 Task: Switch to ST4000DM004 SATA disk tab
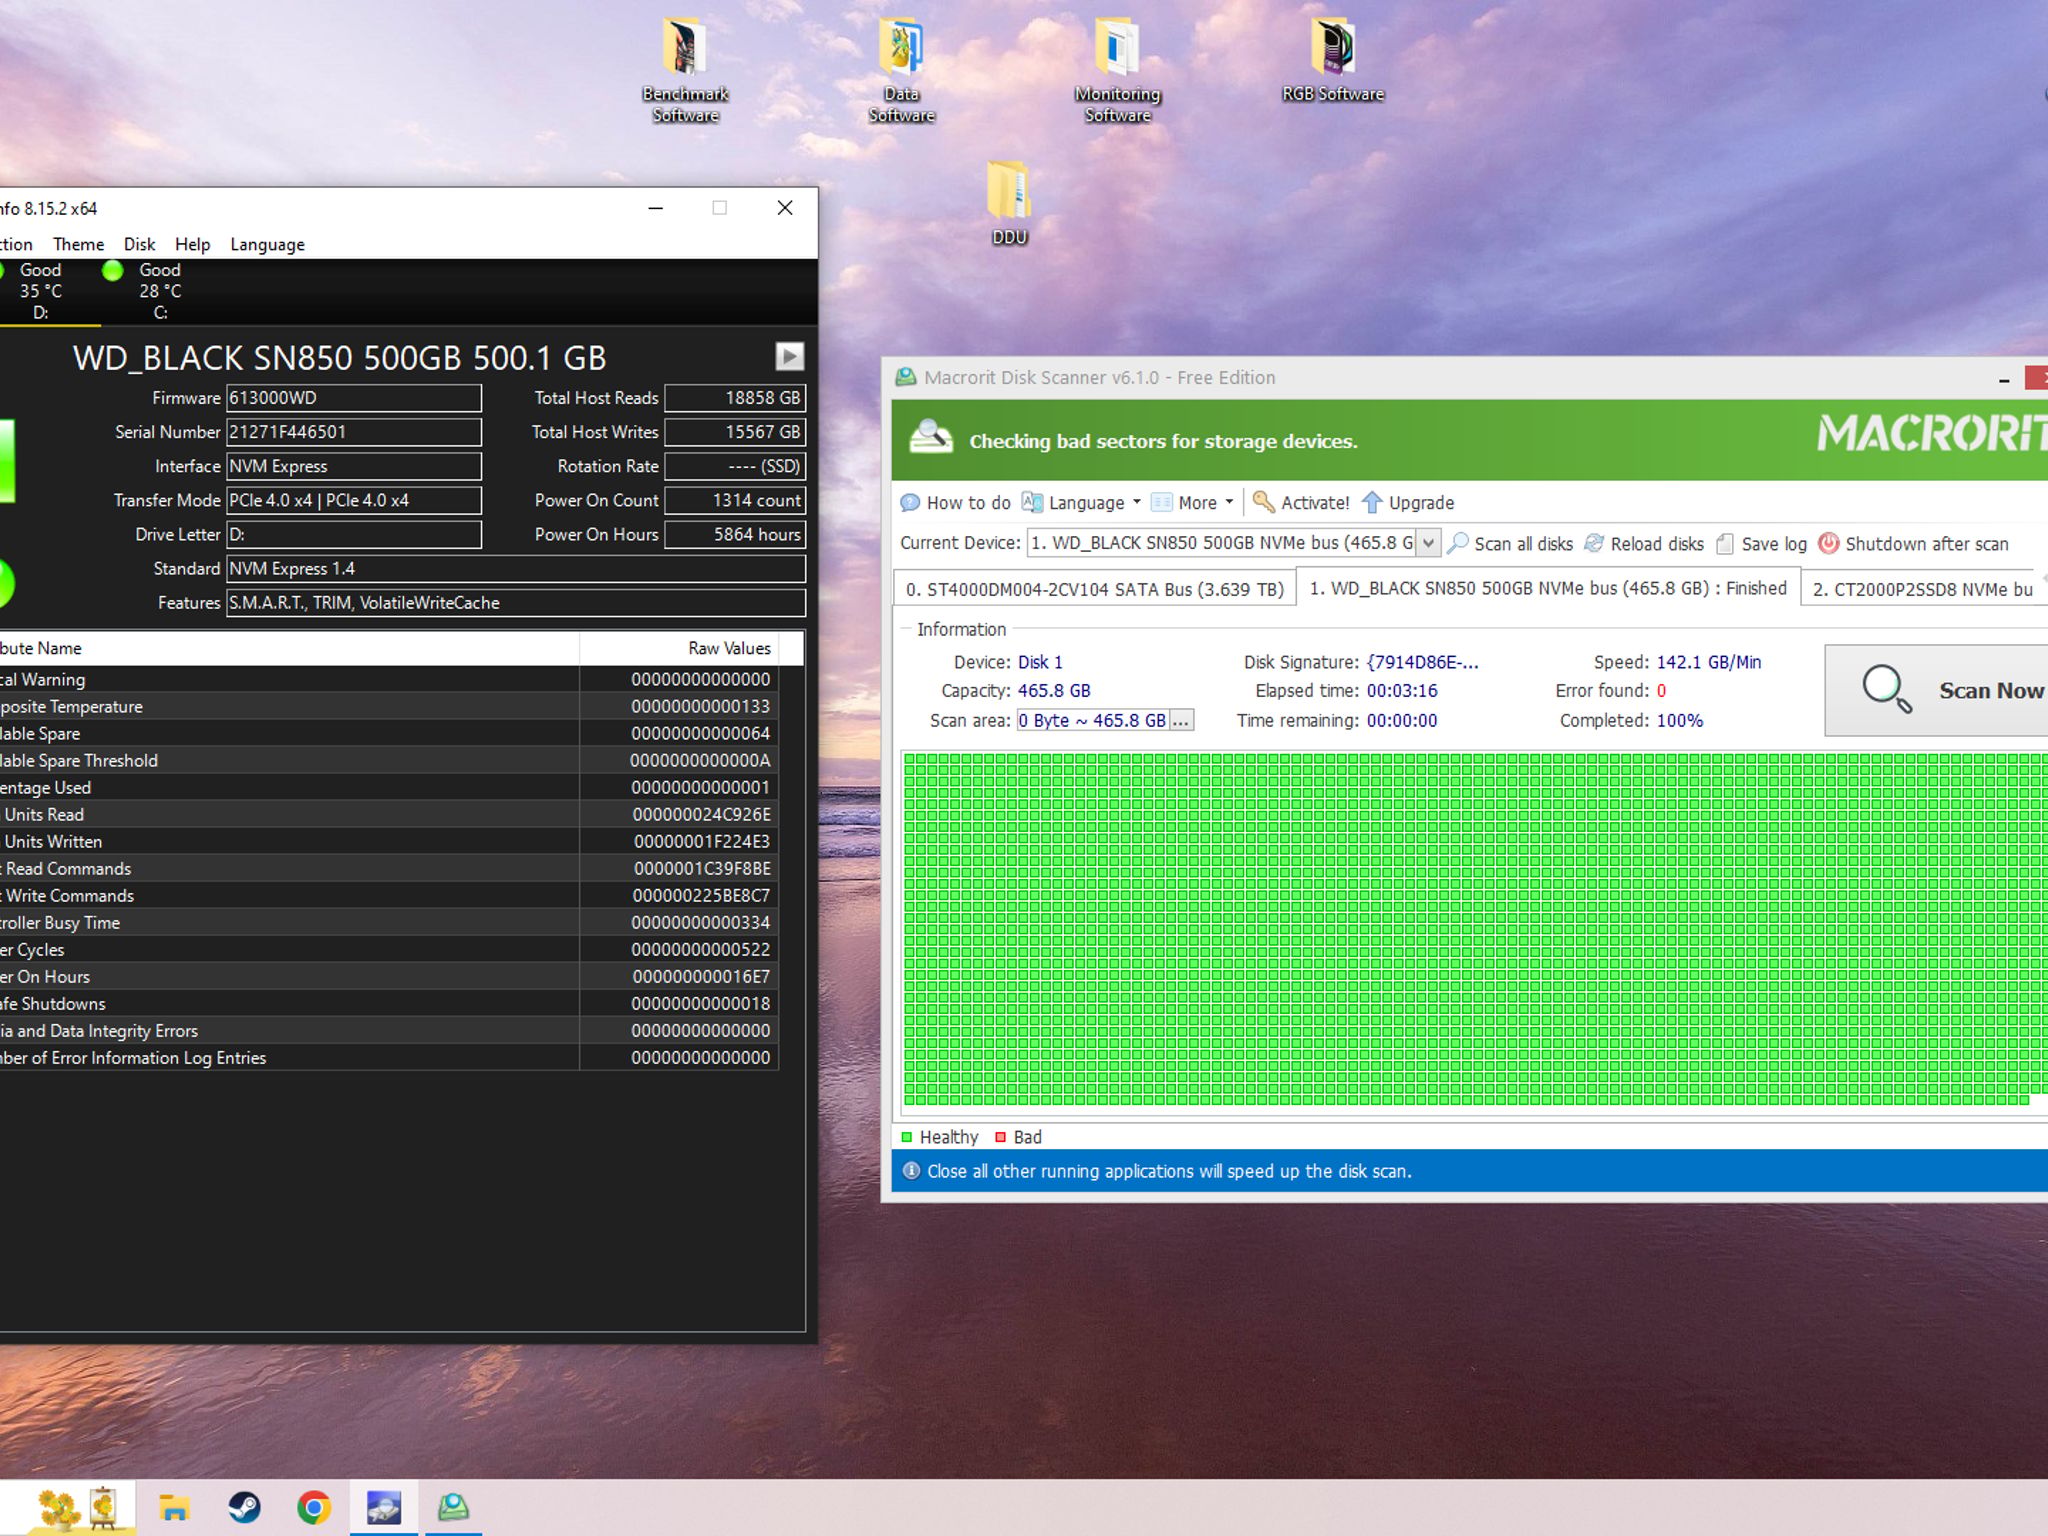click(1095, 589)
